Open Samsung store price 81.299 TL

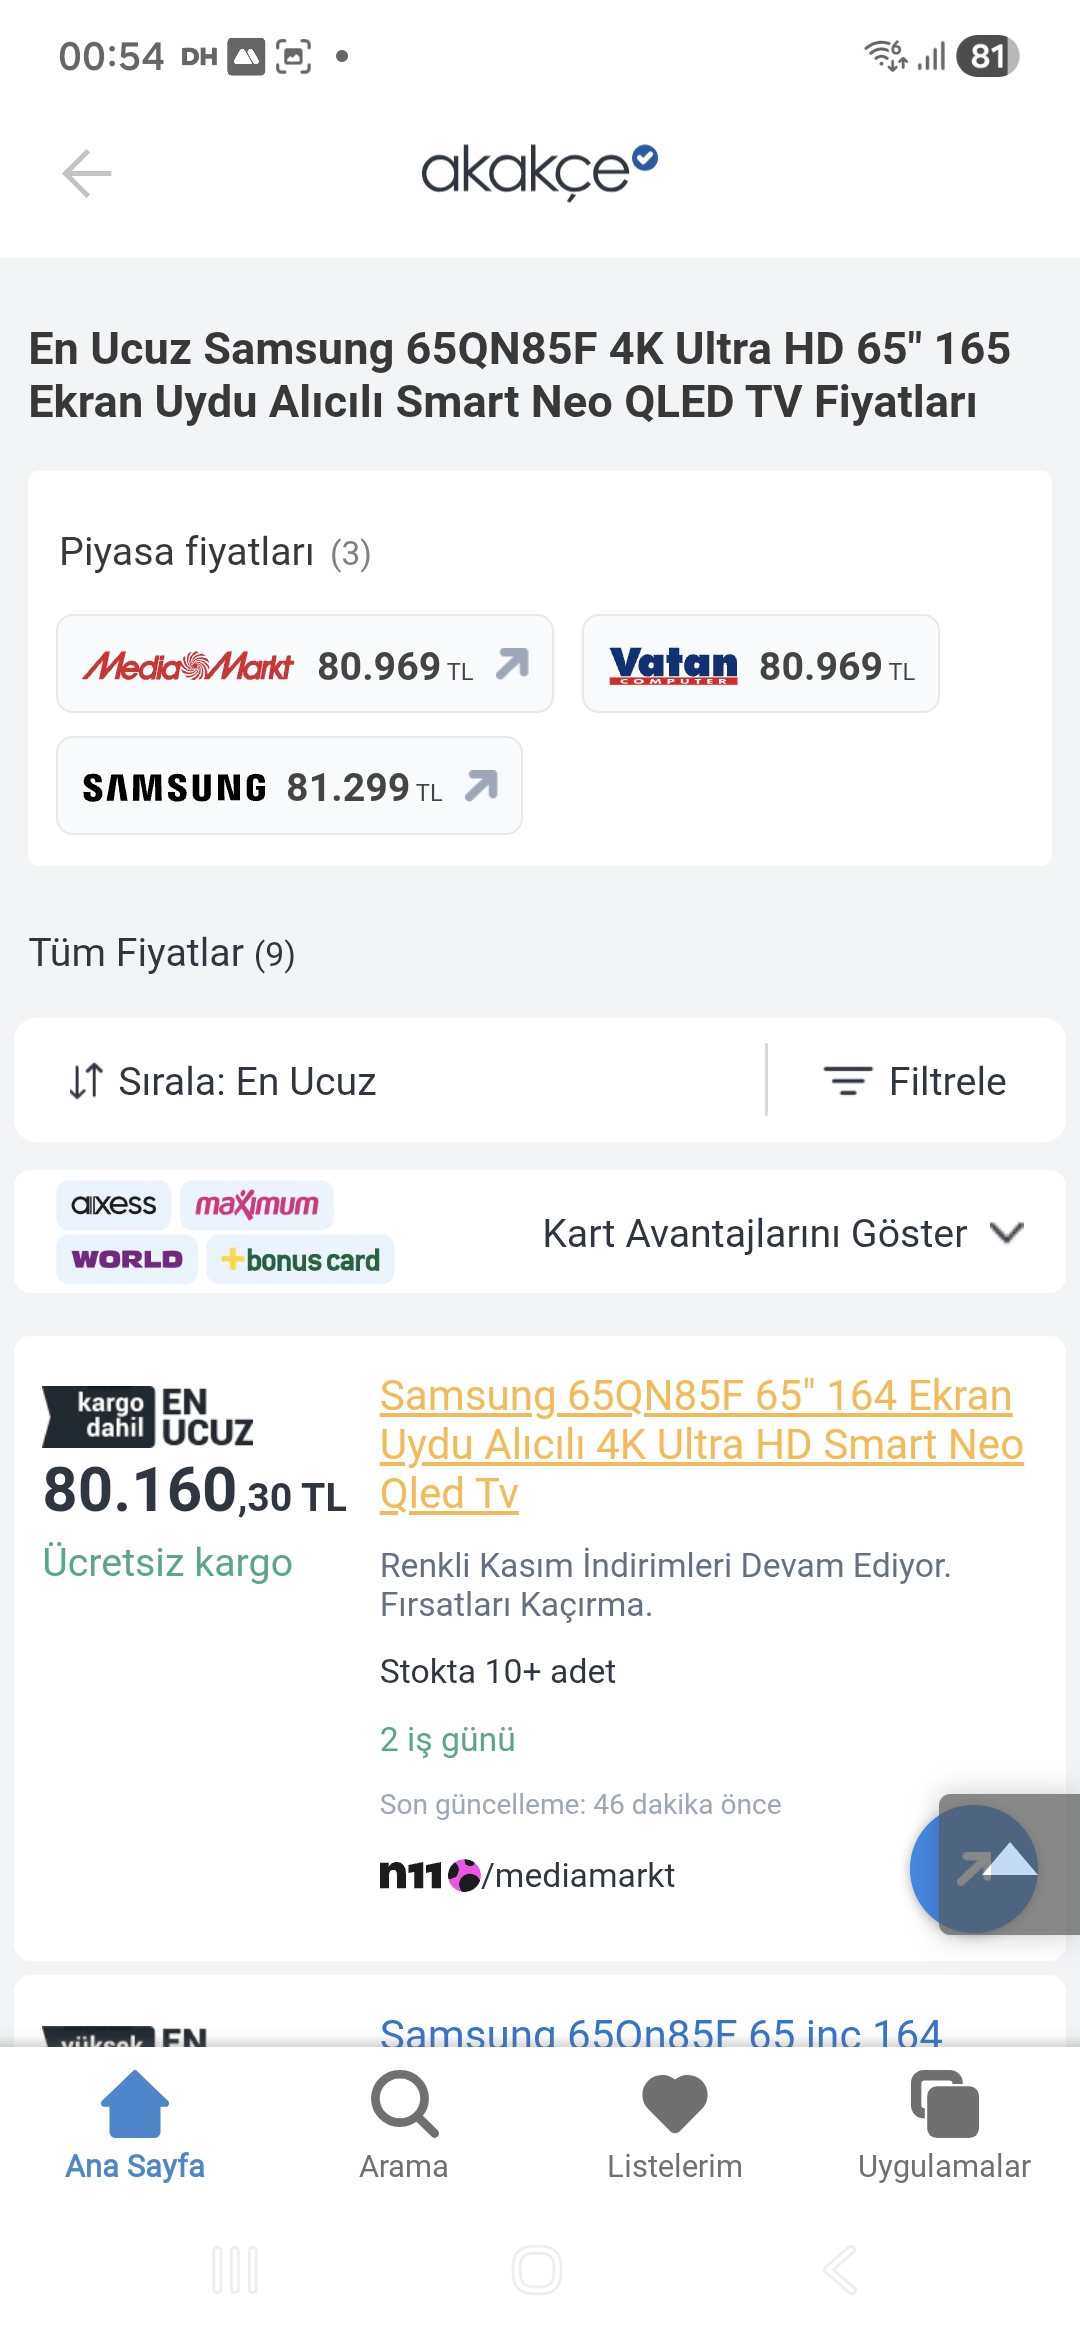289,786
